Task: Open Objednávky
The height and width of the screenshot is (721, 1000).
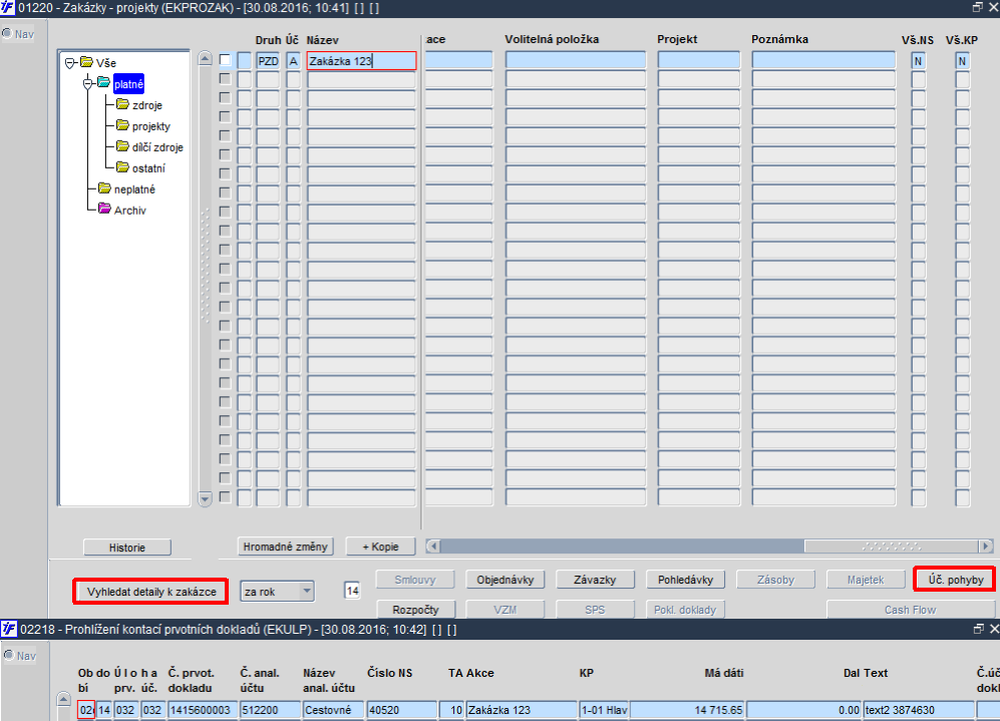Action: click(x=505, y=579)
